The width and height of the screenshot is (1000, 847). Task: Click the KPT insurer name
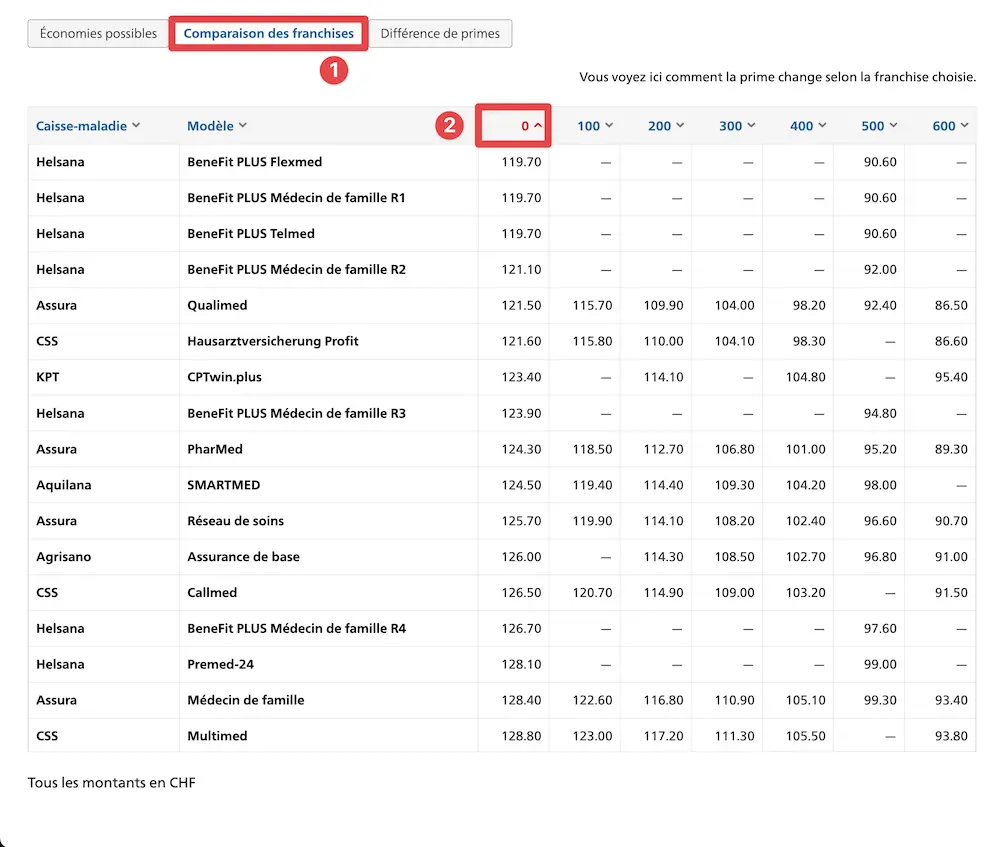click(48, 377)
